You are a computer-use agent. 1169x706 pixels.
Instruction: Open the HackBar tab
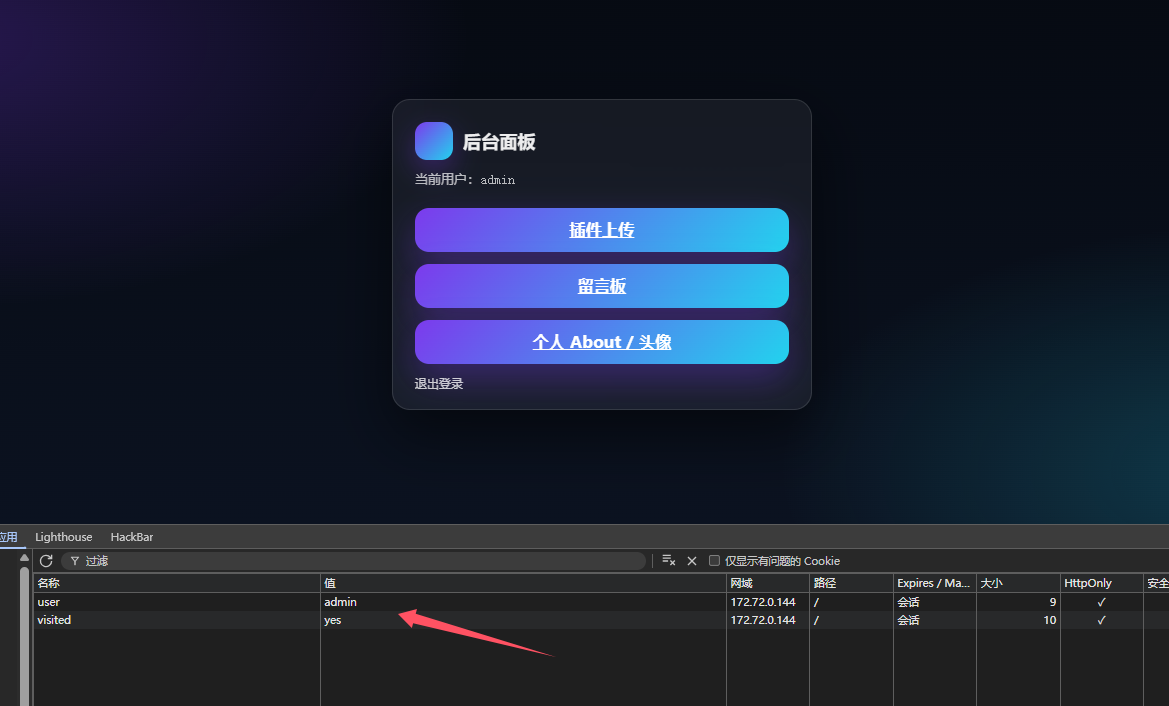click(x=132, y=537)
